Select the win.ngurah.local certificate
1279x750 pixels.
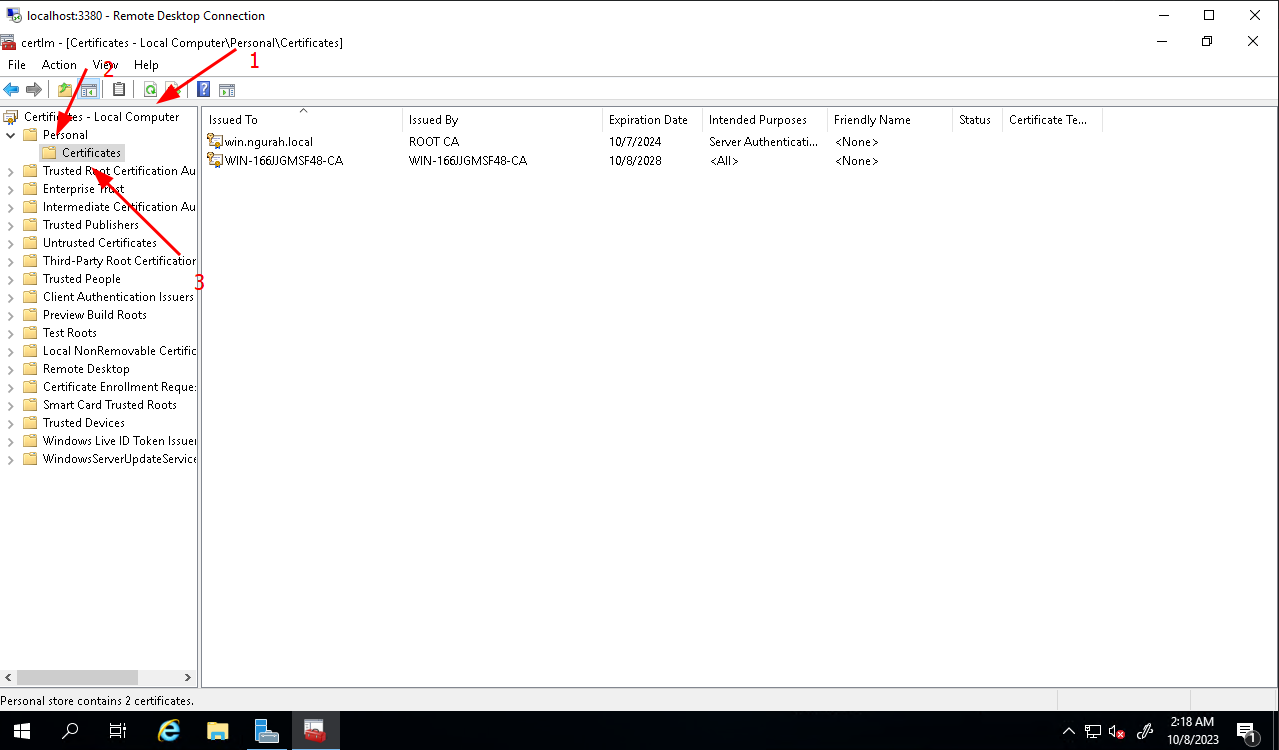coord(268,142)
